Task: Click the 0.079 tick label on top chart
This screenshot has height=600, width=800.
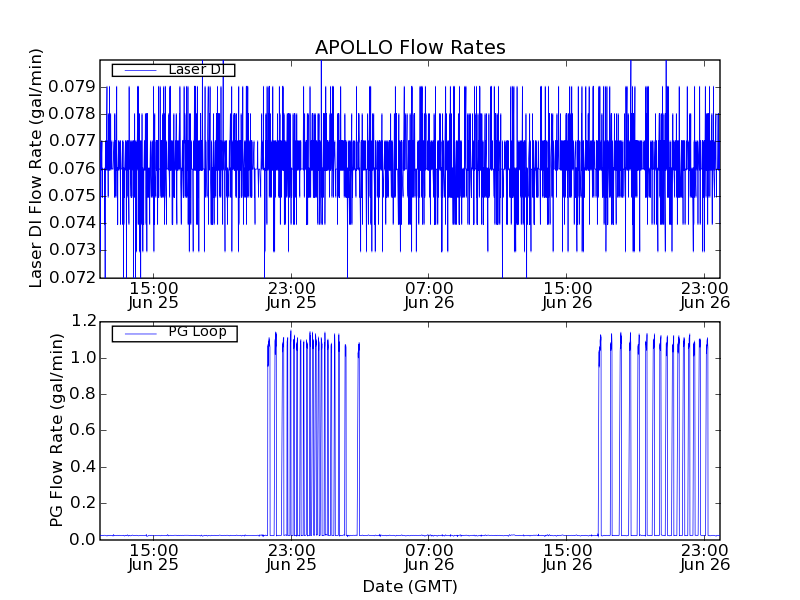Action: pos(72,87)
